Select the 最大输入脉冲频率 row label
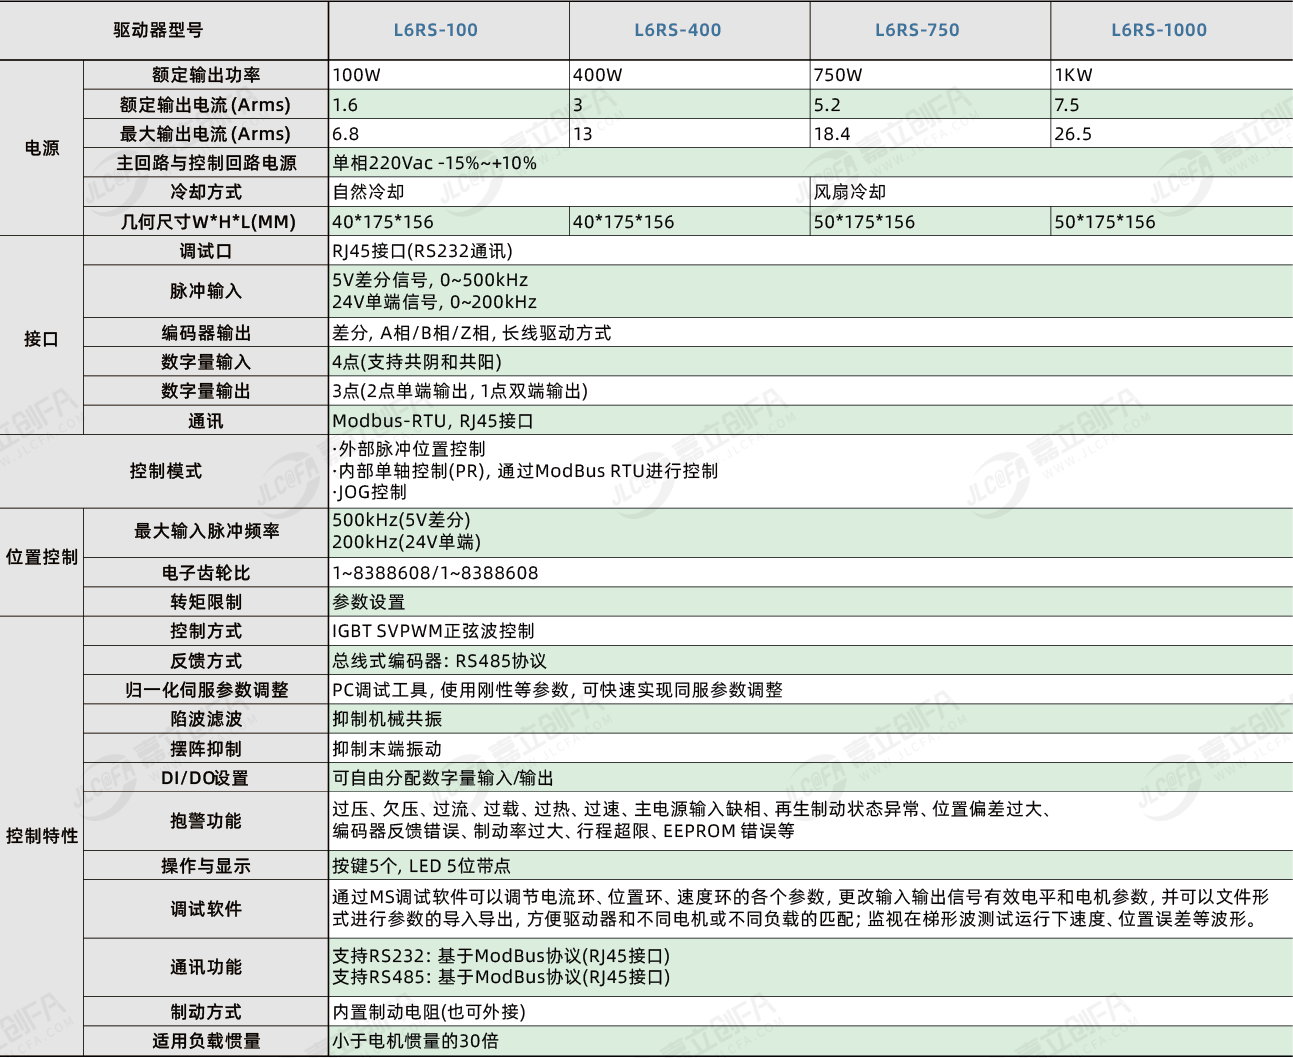The image size is (1293, 1058). [x=206, y=531]
